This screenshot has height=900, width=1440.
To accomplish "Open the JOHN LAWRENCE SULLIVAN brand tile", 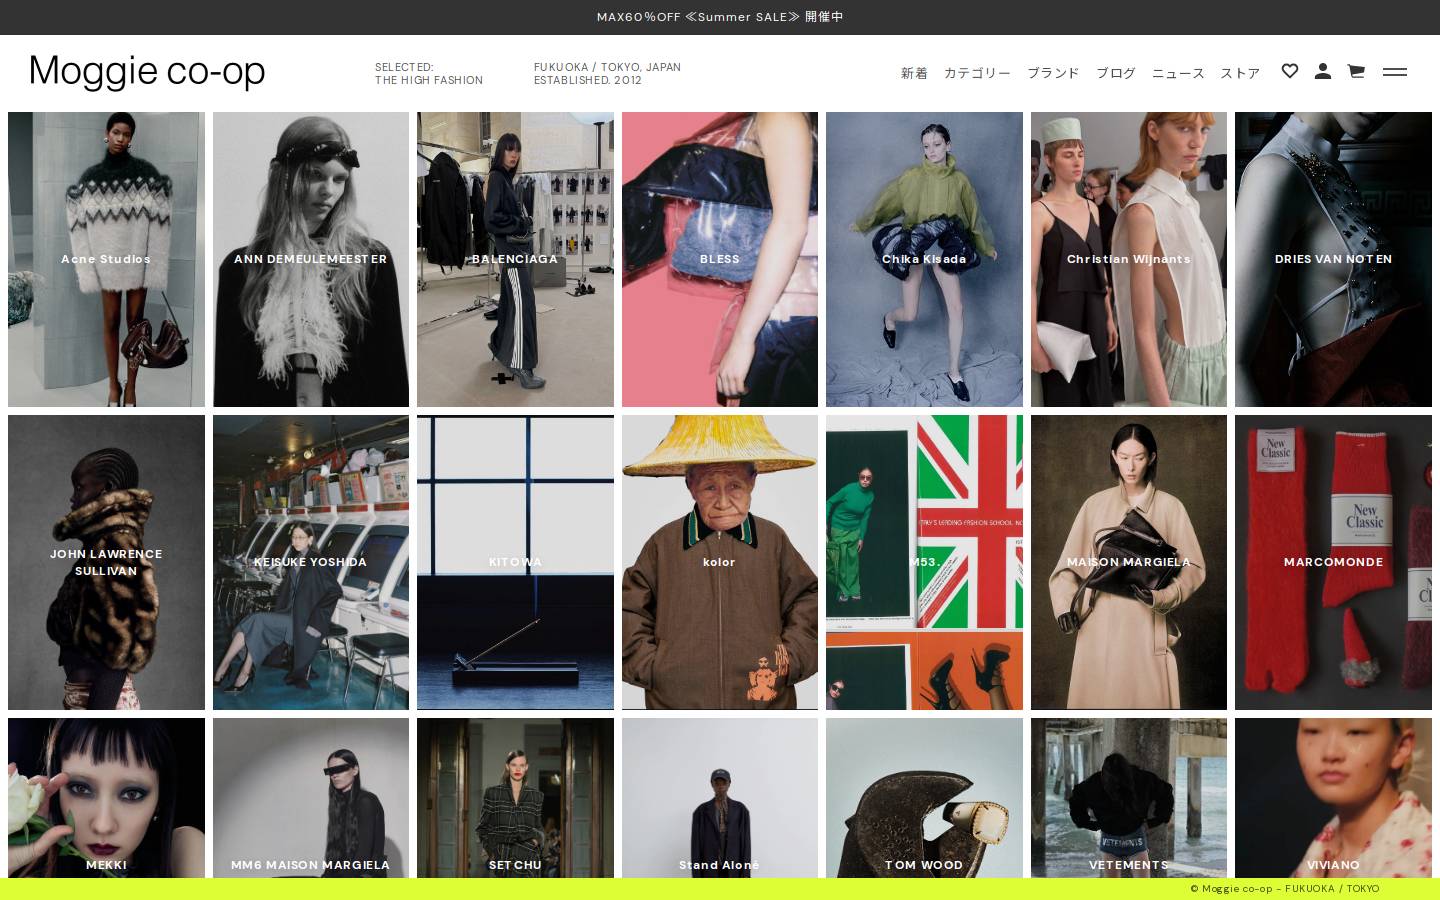I will point(106,562).
